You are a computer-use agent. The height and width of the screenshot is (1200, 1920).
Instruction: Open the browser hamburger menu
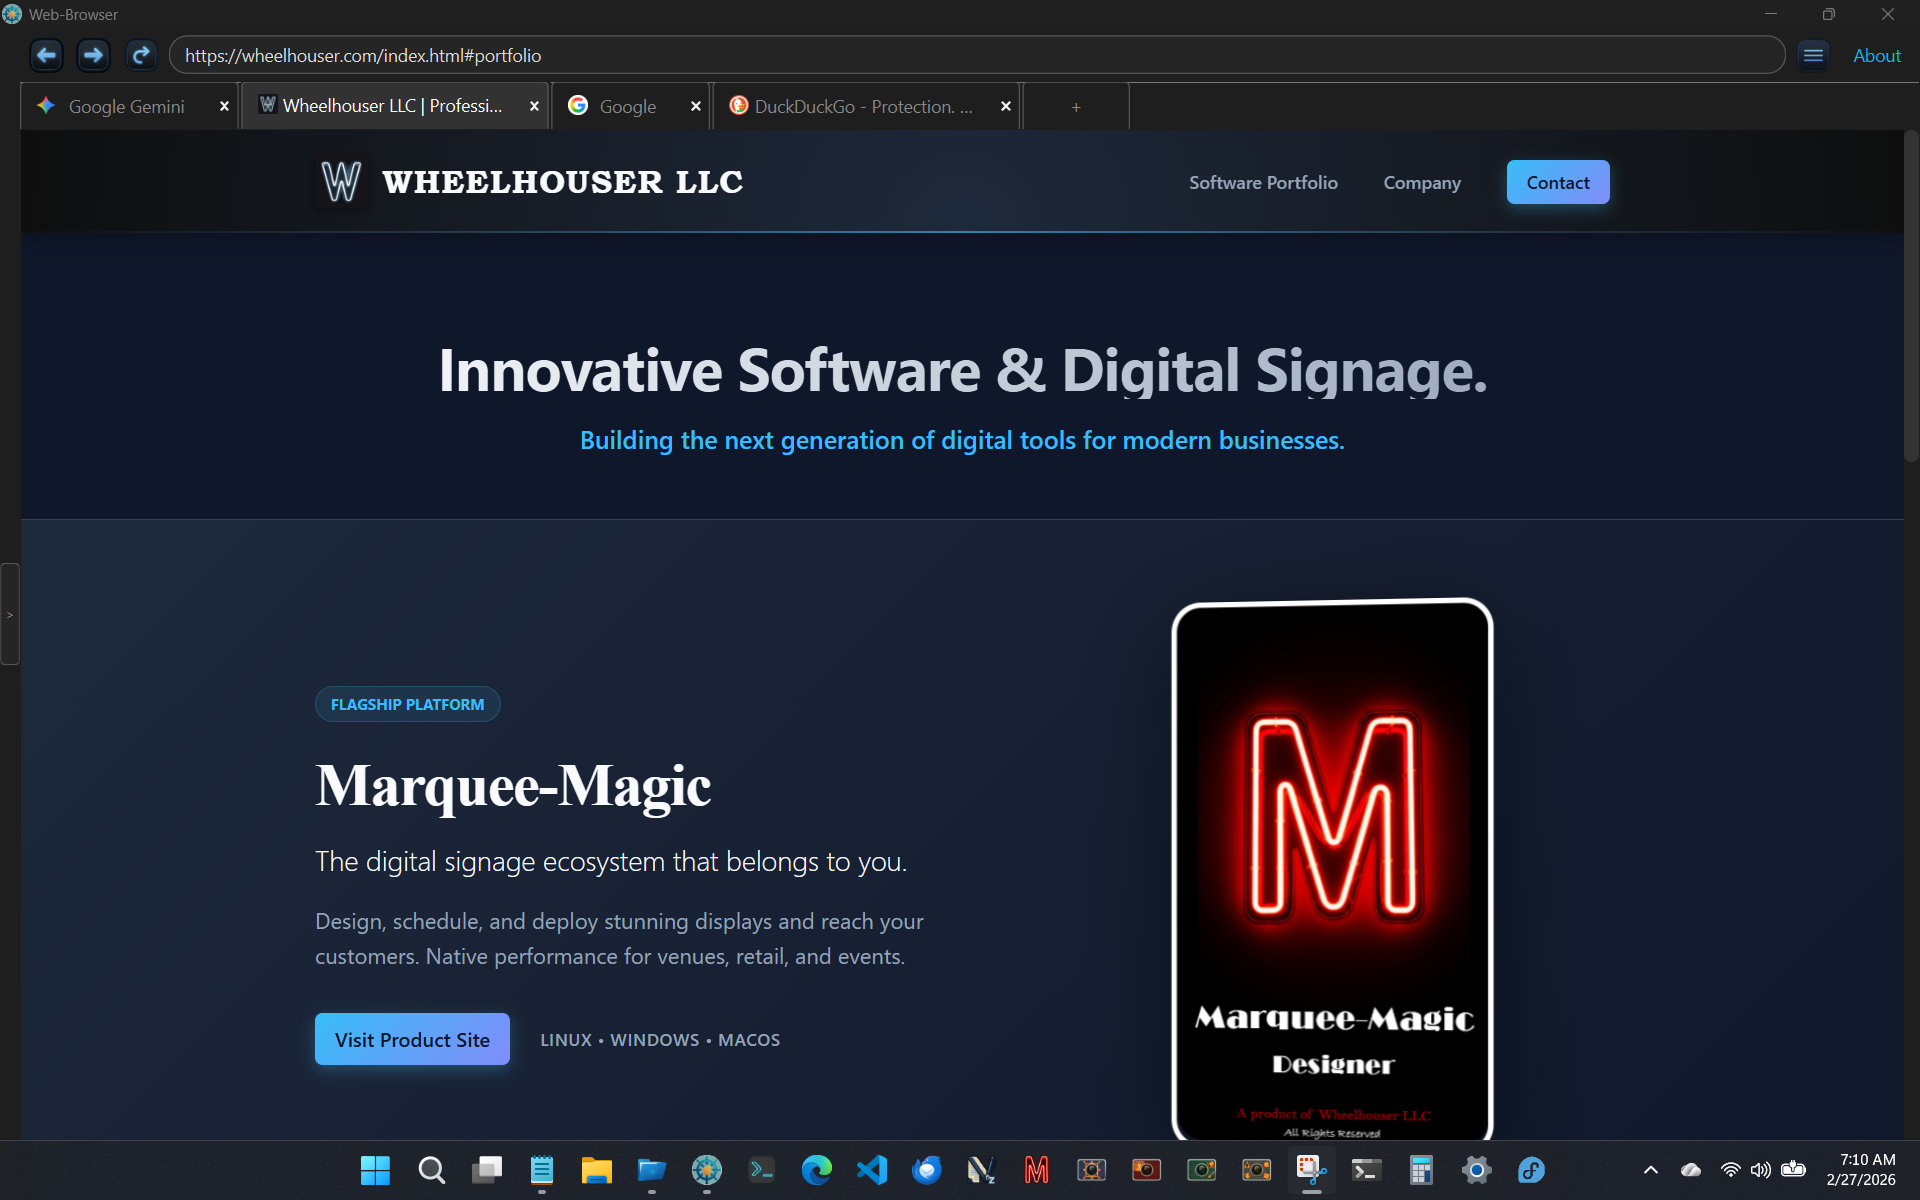pyautogui.click(x=1813, y=55)
